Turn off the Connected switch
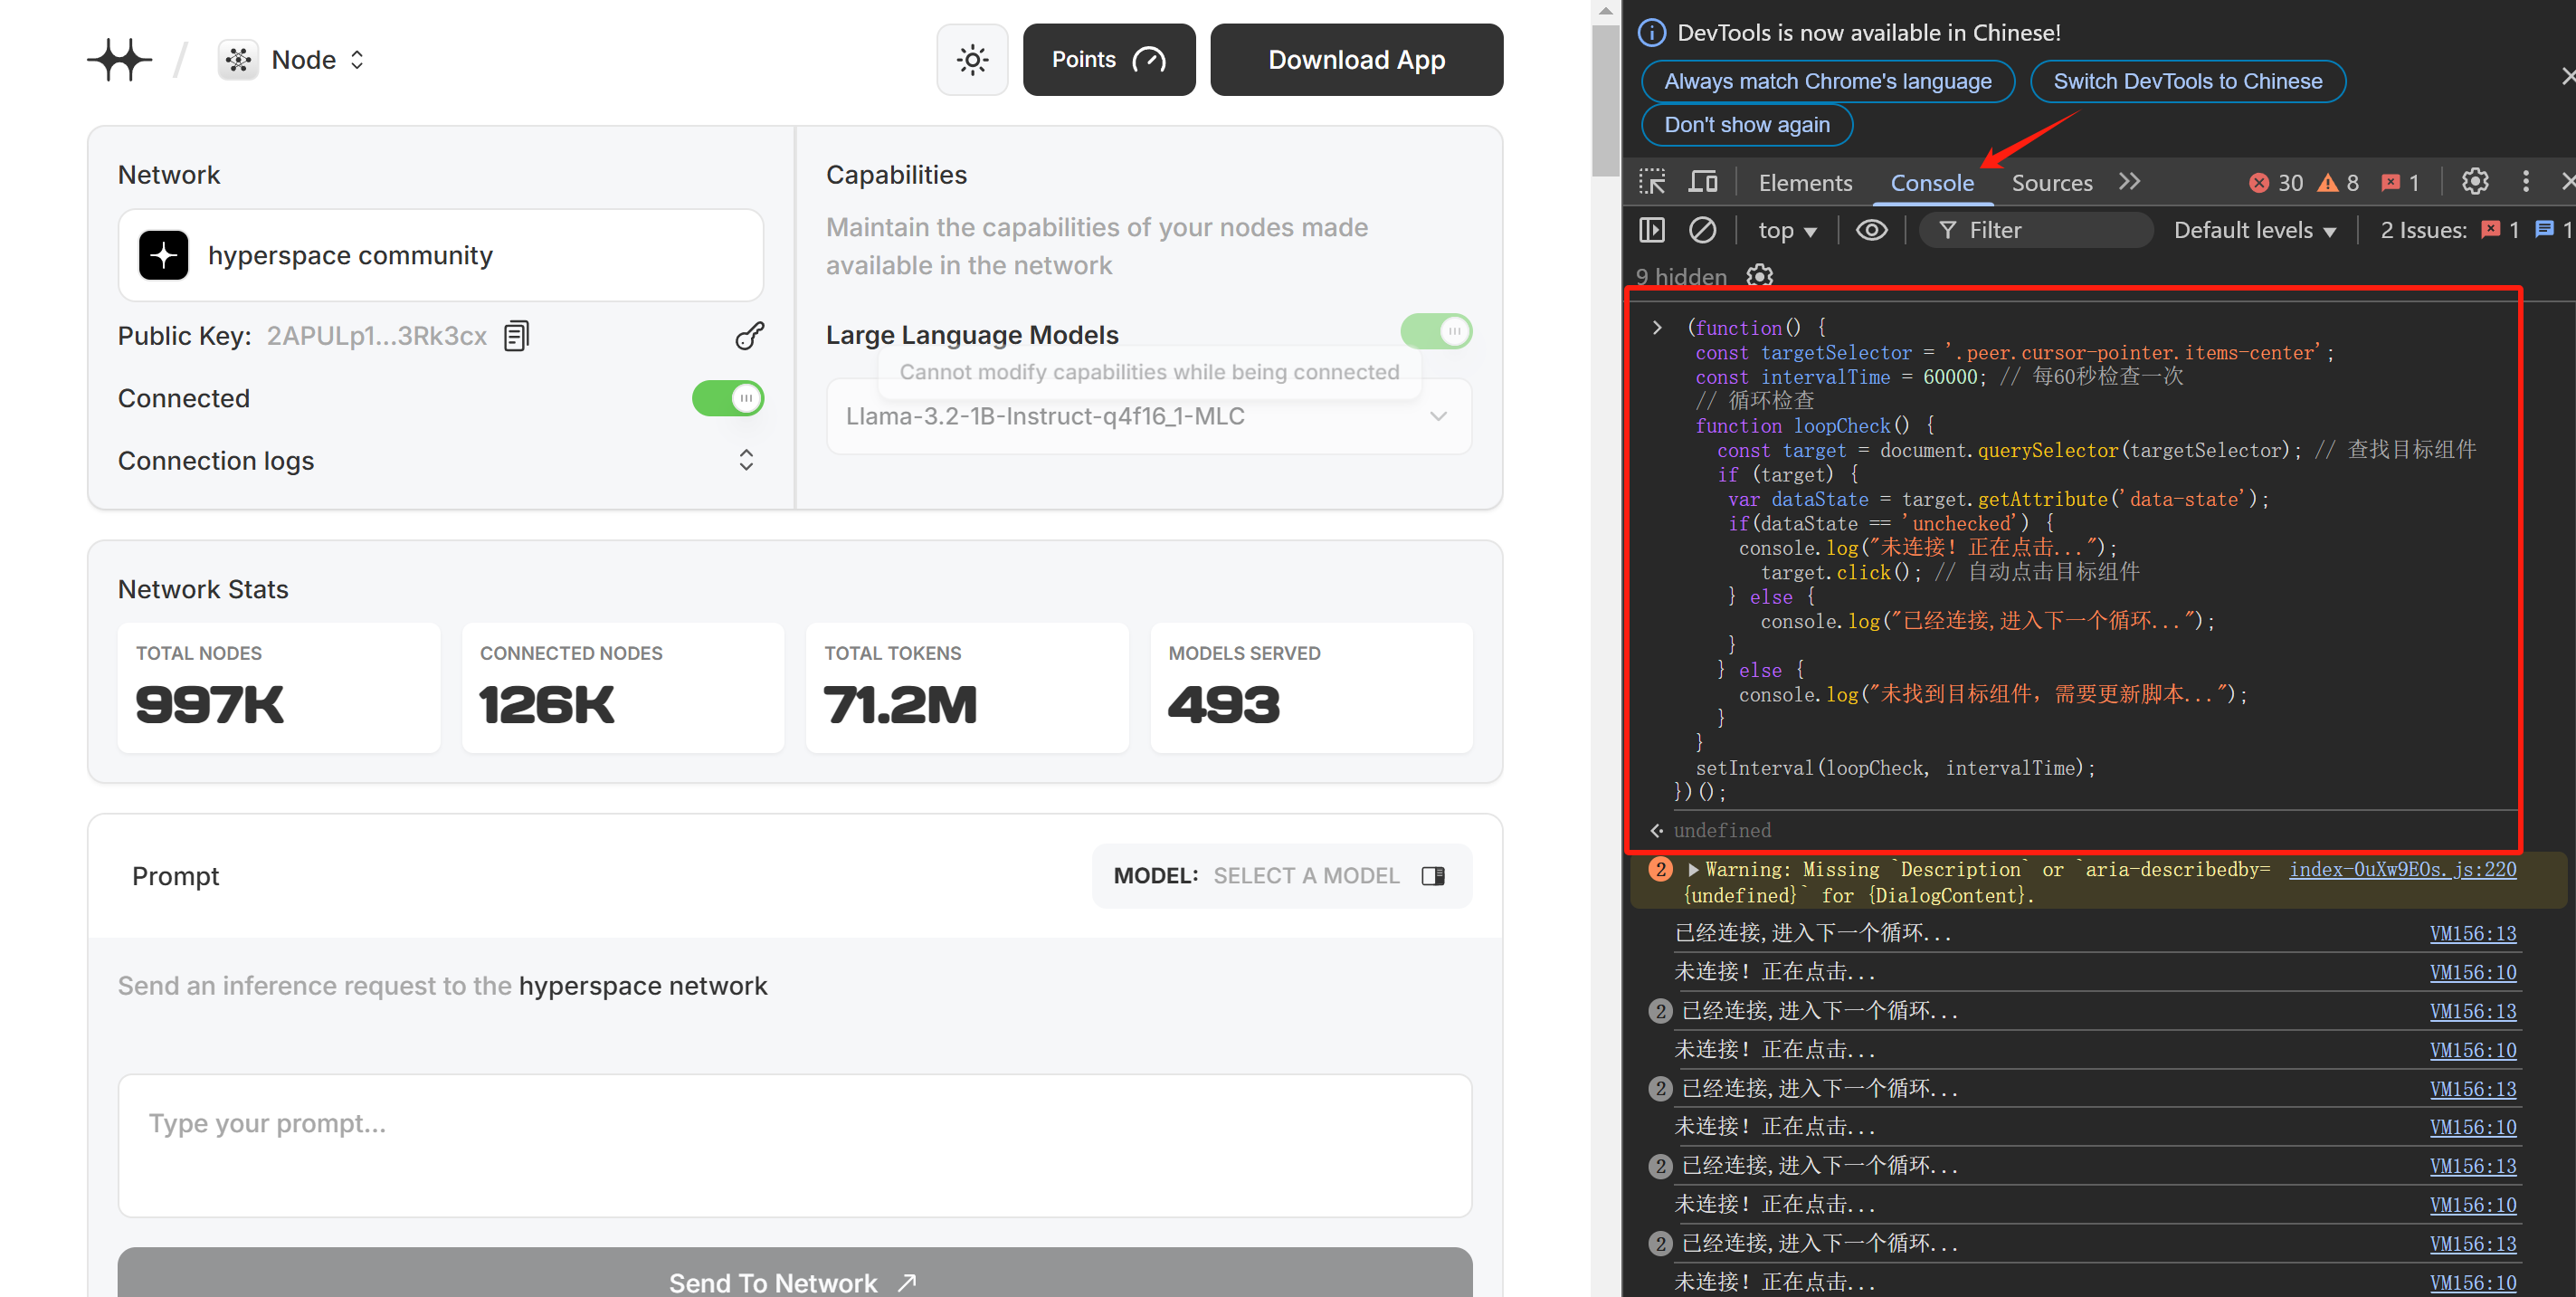Viewport: 2576px width, 1297px height. pyautogui.click(x=727, y=398)
